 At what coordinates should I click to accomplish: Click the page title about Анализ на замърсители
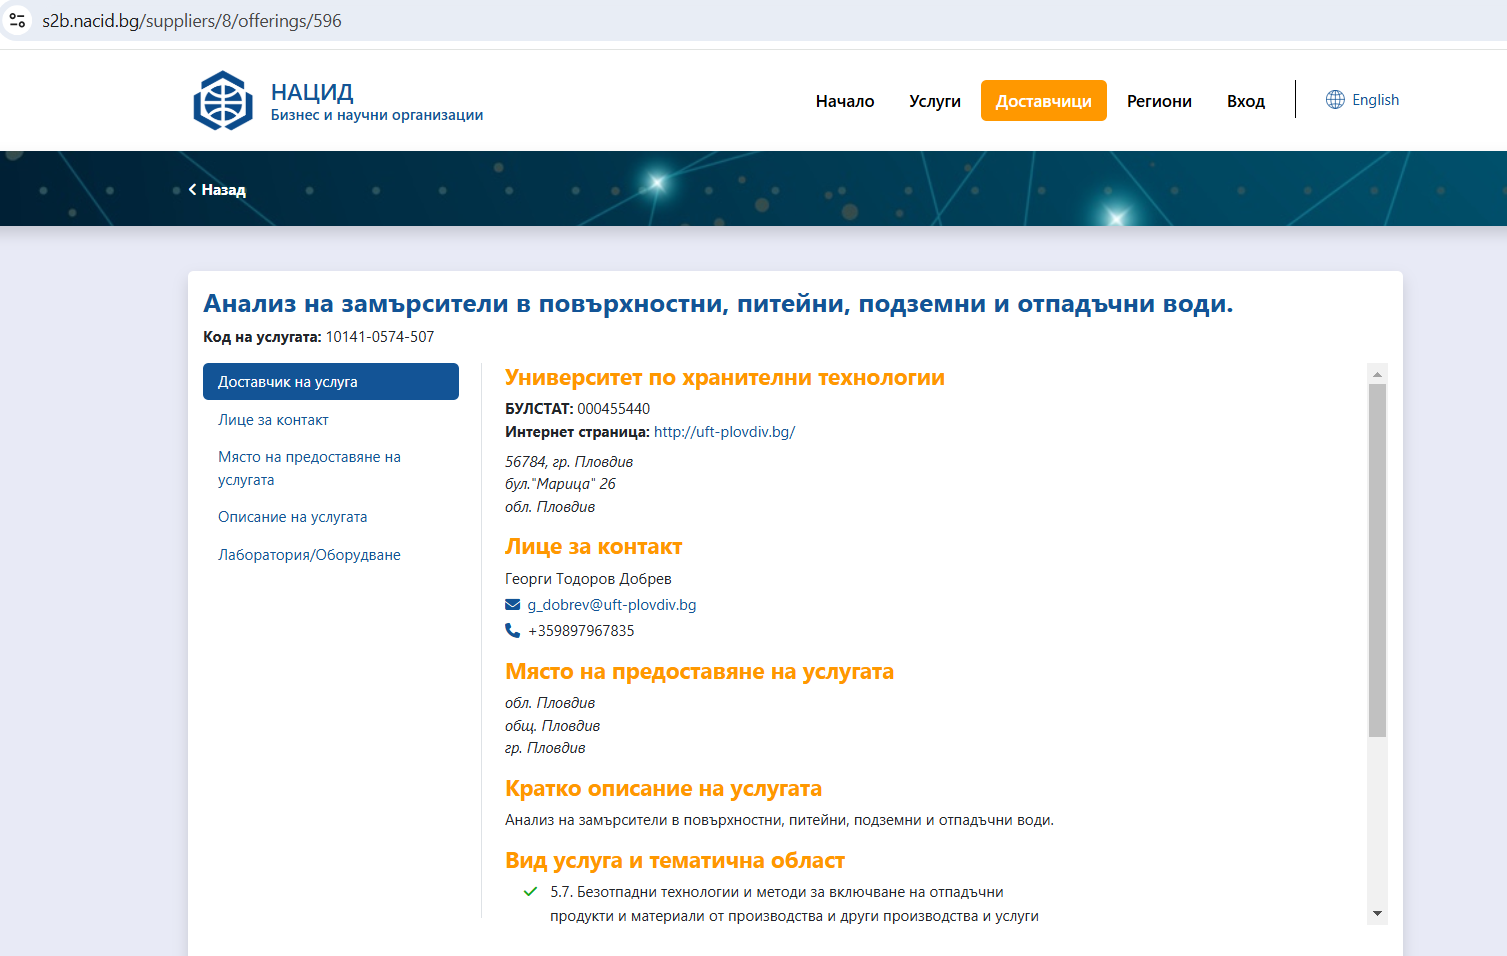coord(718,304)
